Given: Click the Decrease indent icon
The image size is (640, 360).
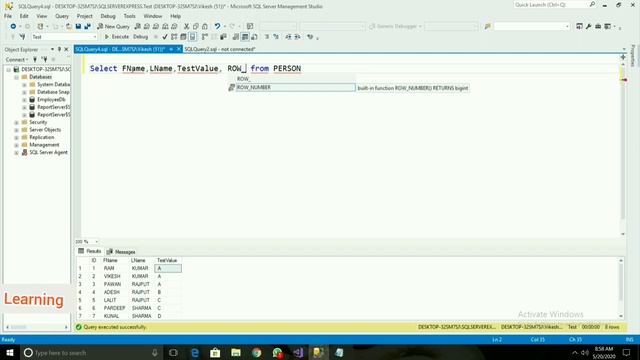Looking at the screenshot, I should tap(288, 37).
